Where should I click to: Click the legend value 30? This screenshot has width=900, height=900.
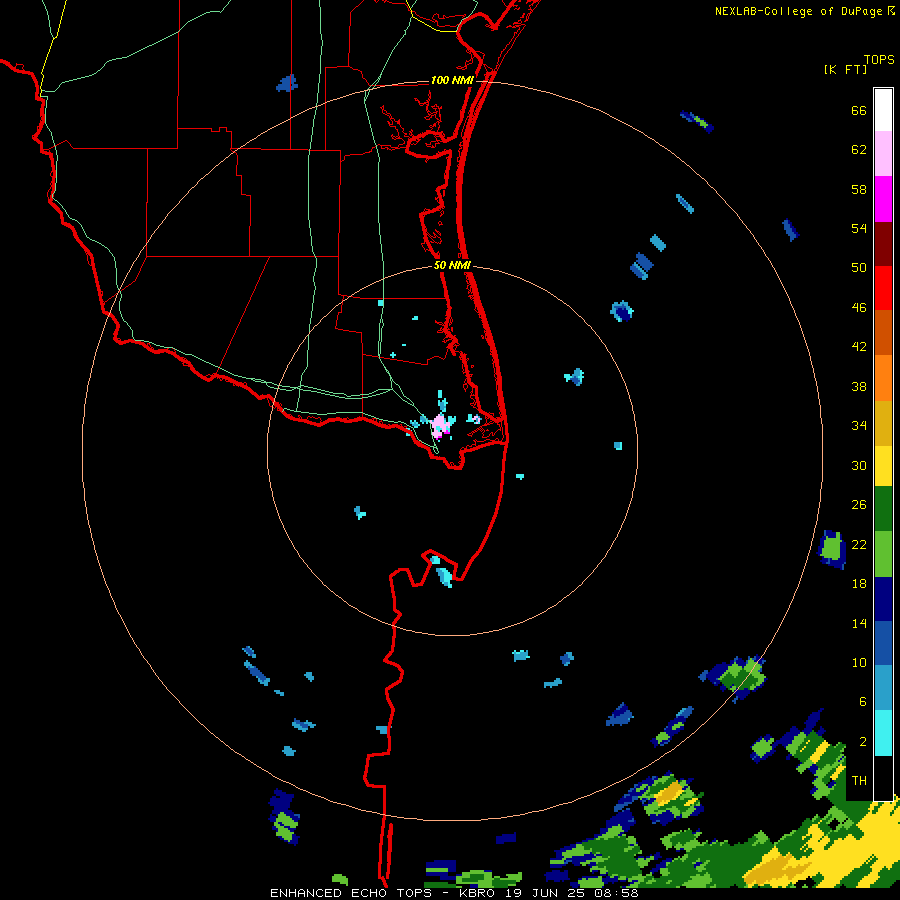[859, 465]
